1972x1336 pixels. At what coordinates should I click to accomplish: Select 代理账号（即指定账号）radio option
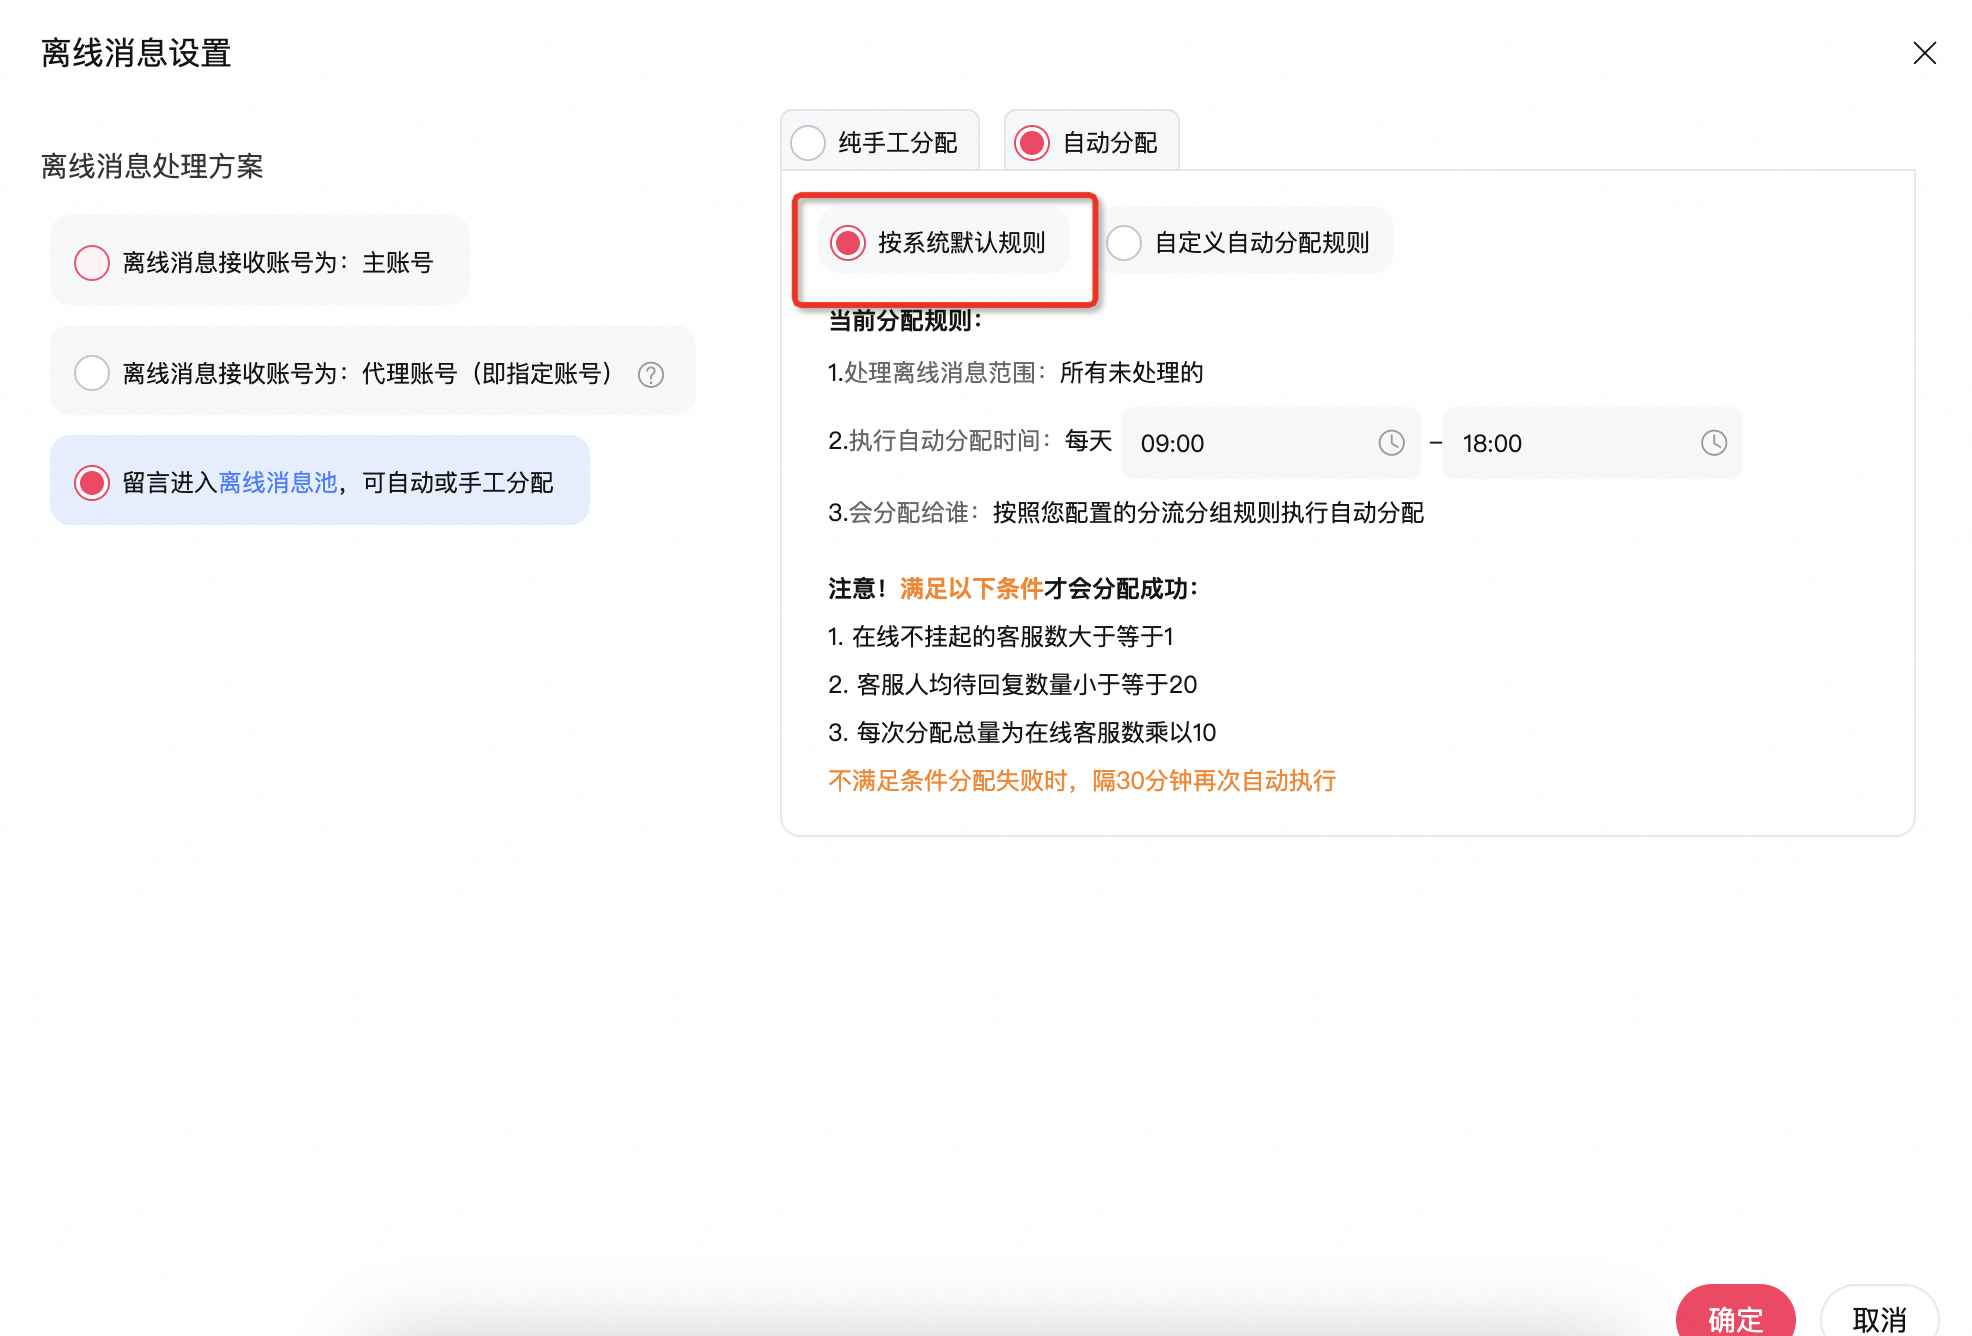click(92, 373)
